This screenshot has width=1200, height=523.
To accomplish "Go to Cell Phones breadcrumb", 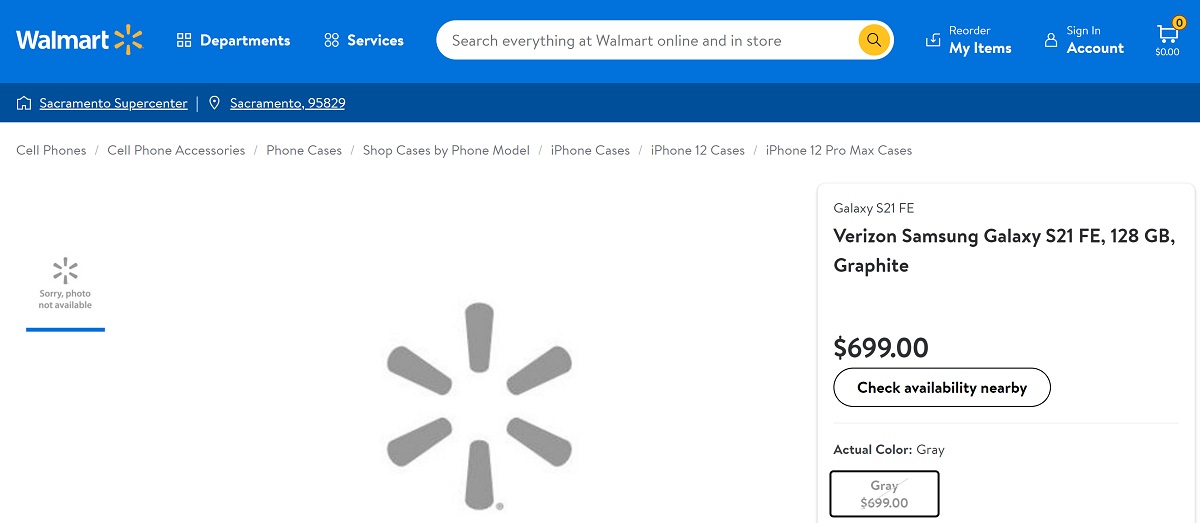I will coord(51,150).
